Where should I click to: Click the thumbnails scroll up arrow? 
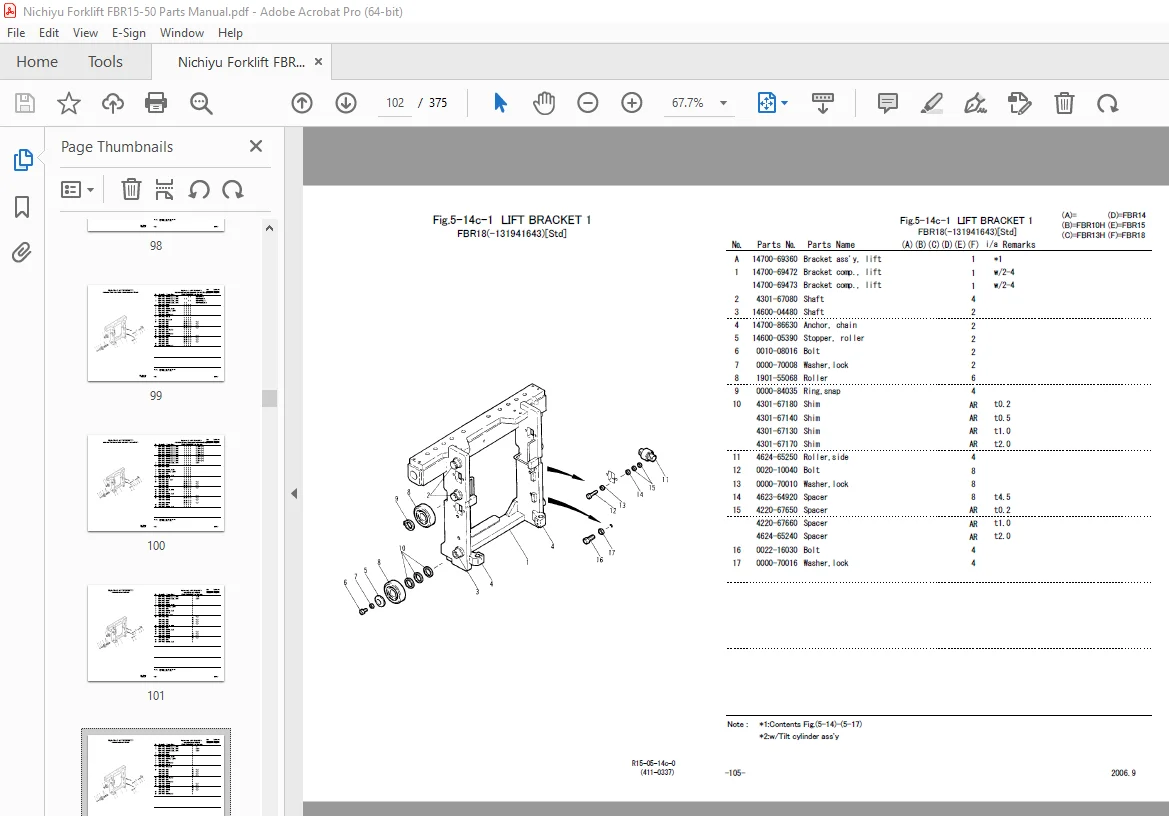click(x=269, y=228)
